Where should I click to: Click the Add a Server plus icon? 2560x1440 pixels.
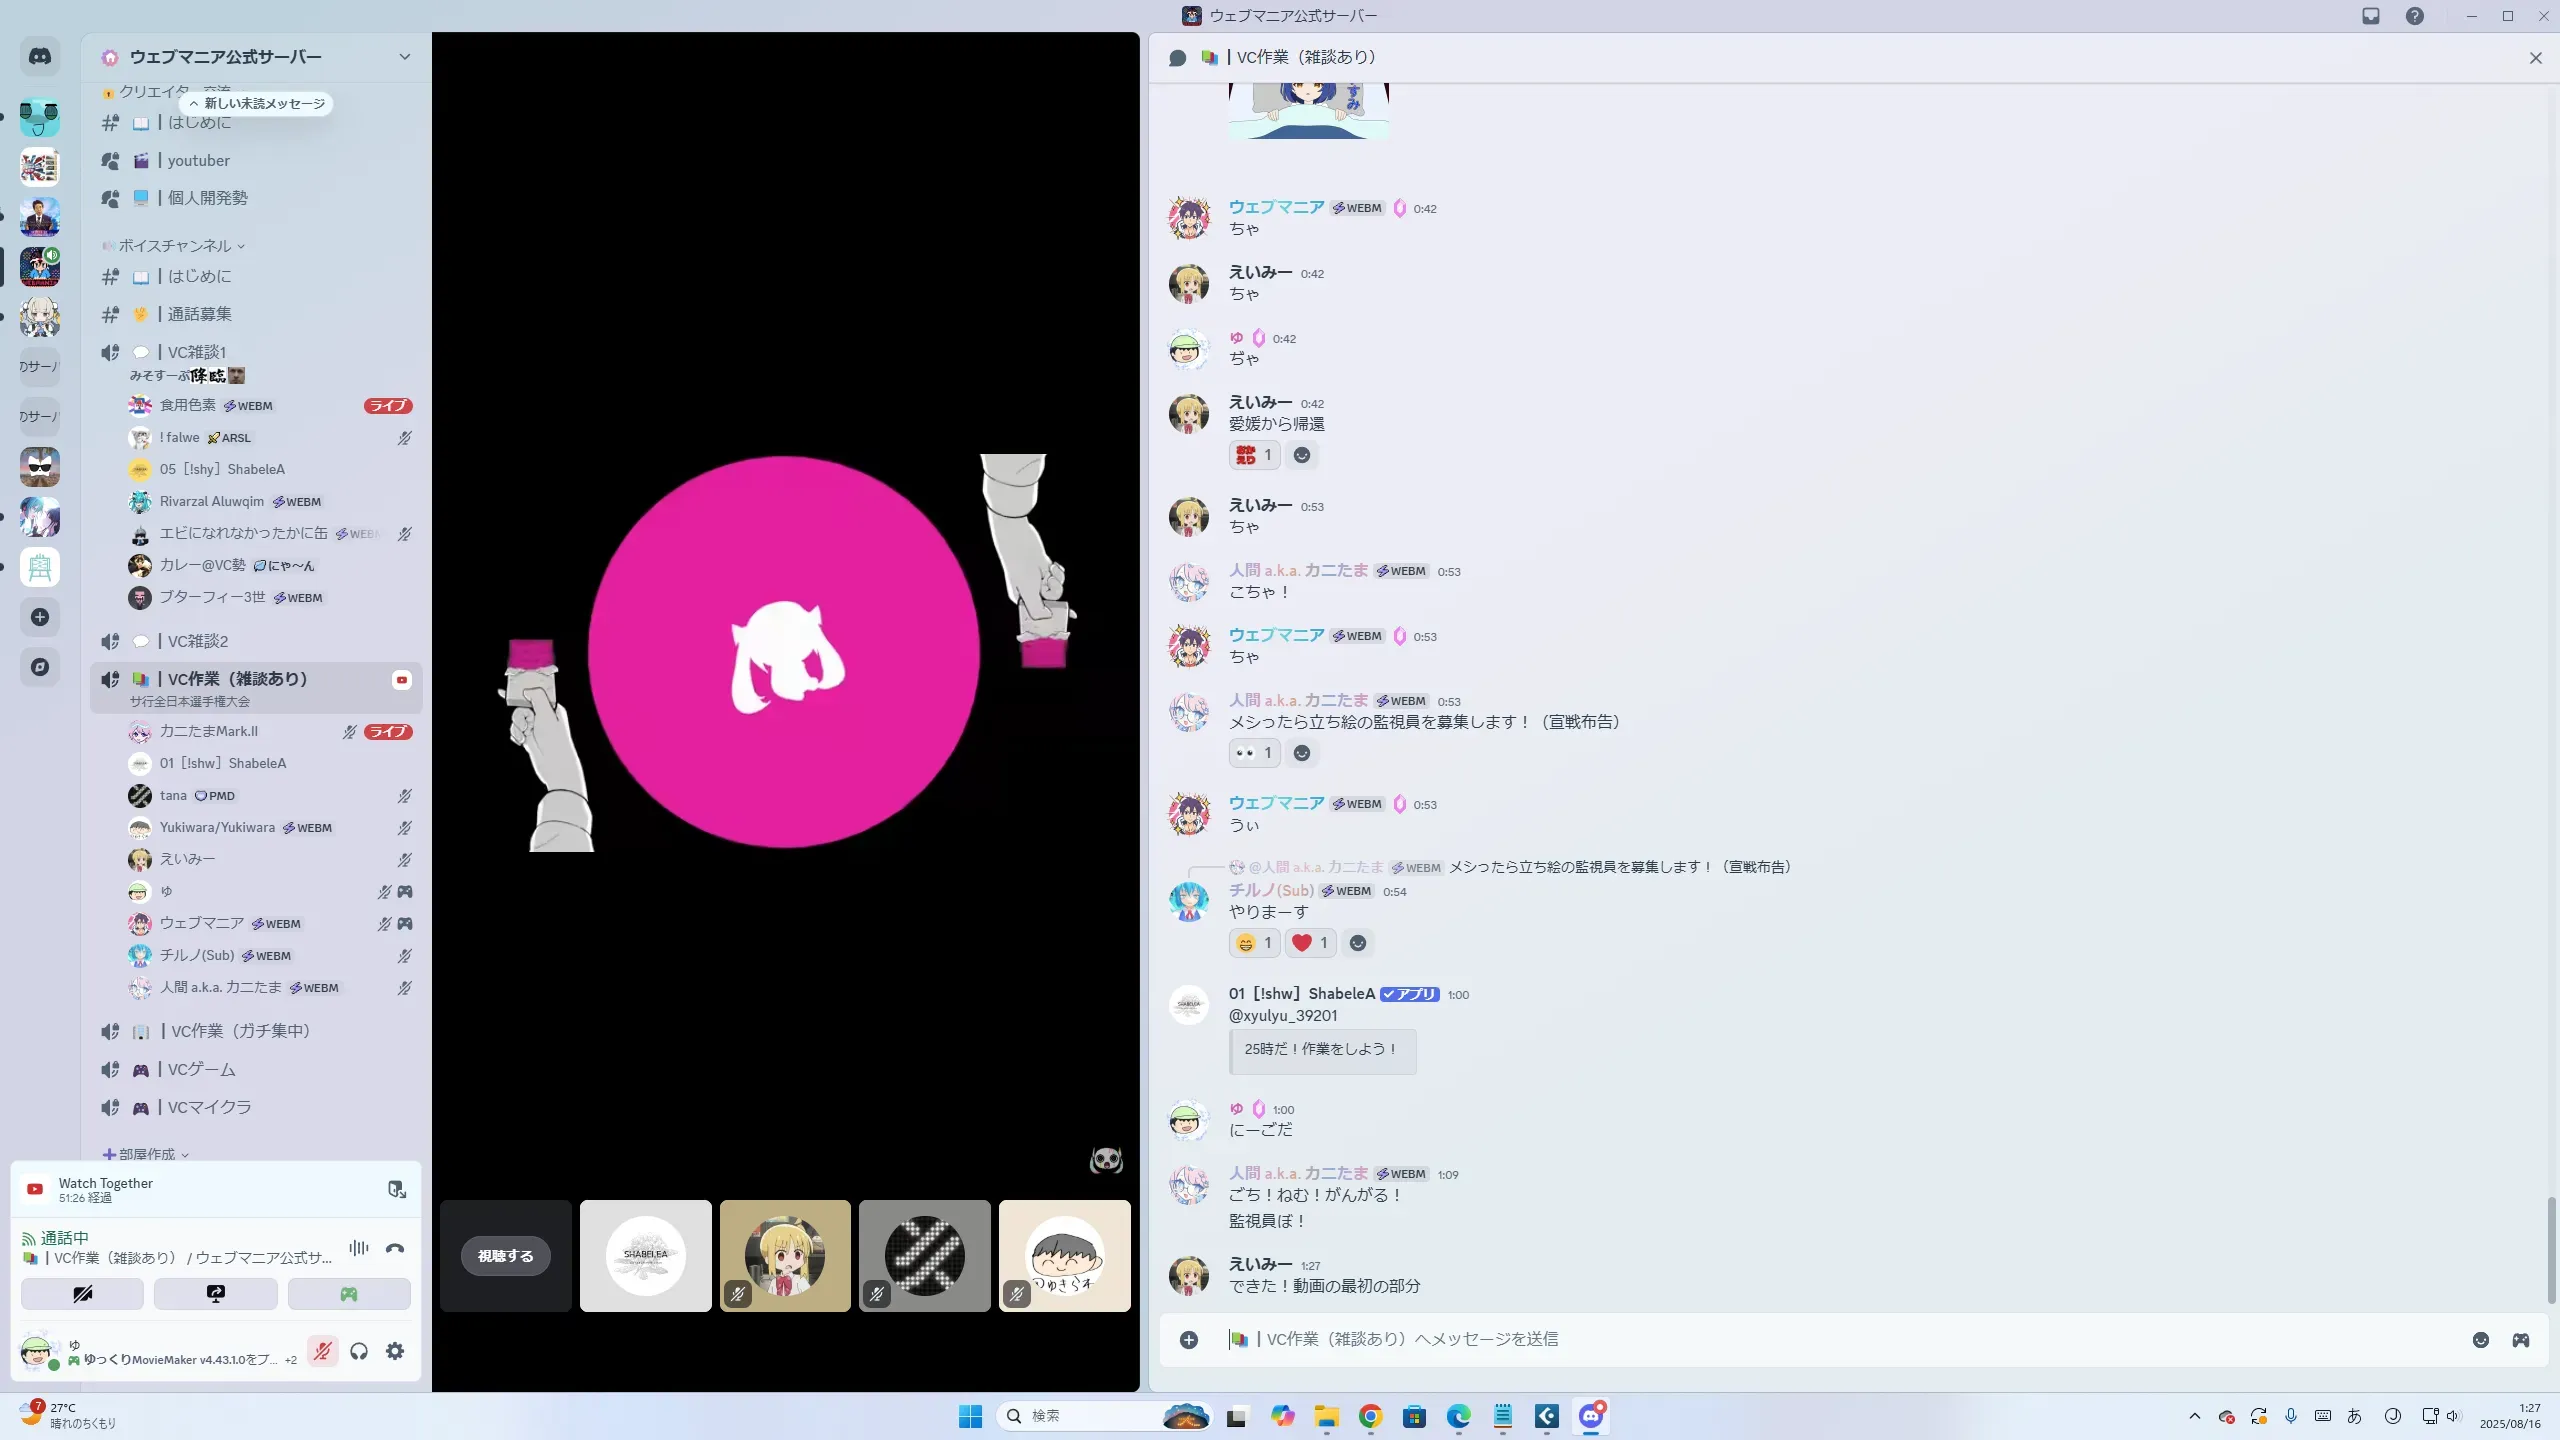click(40, 617)
